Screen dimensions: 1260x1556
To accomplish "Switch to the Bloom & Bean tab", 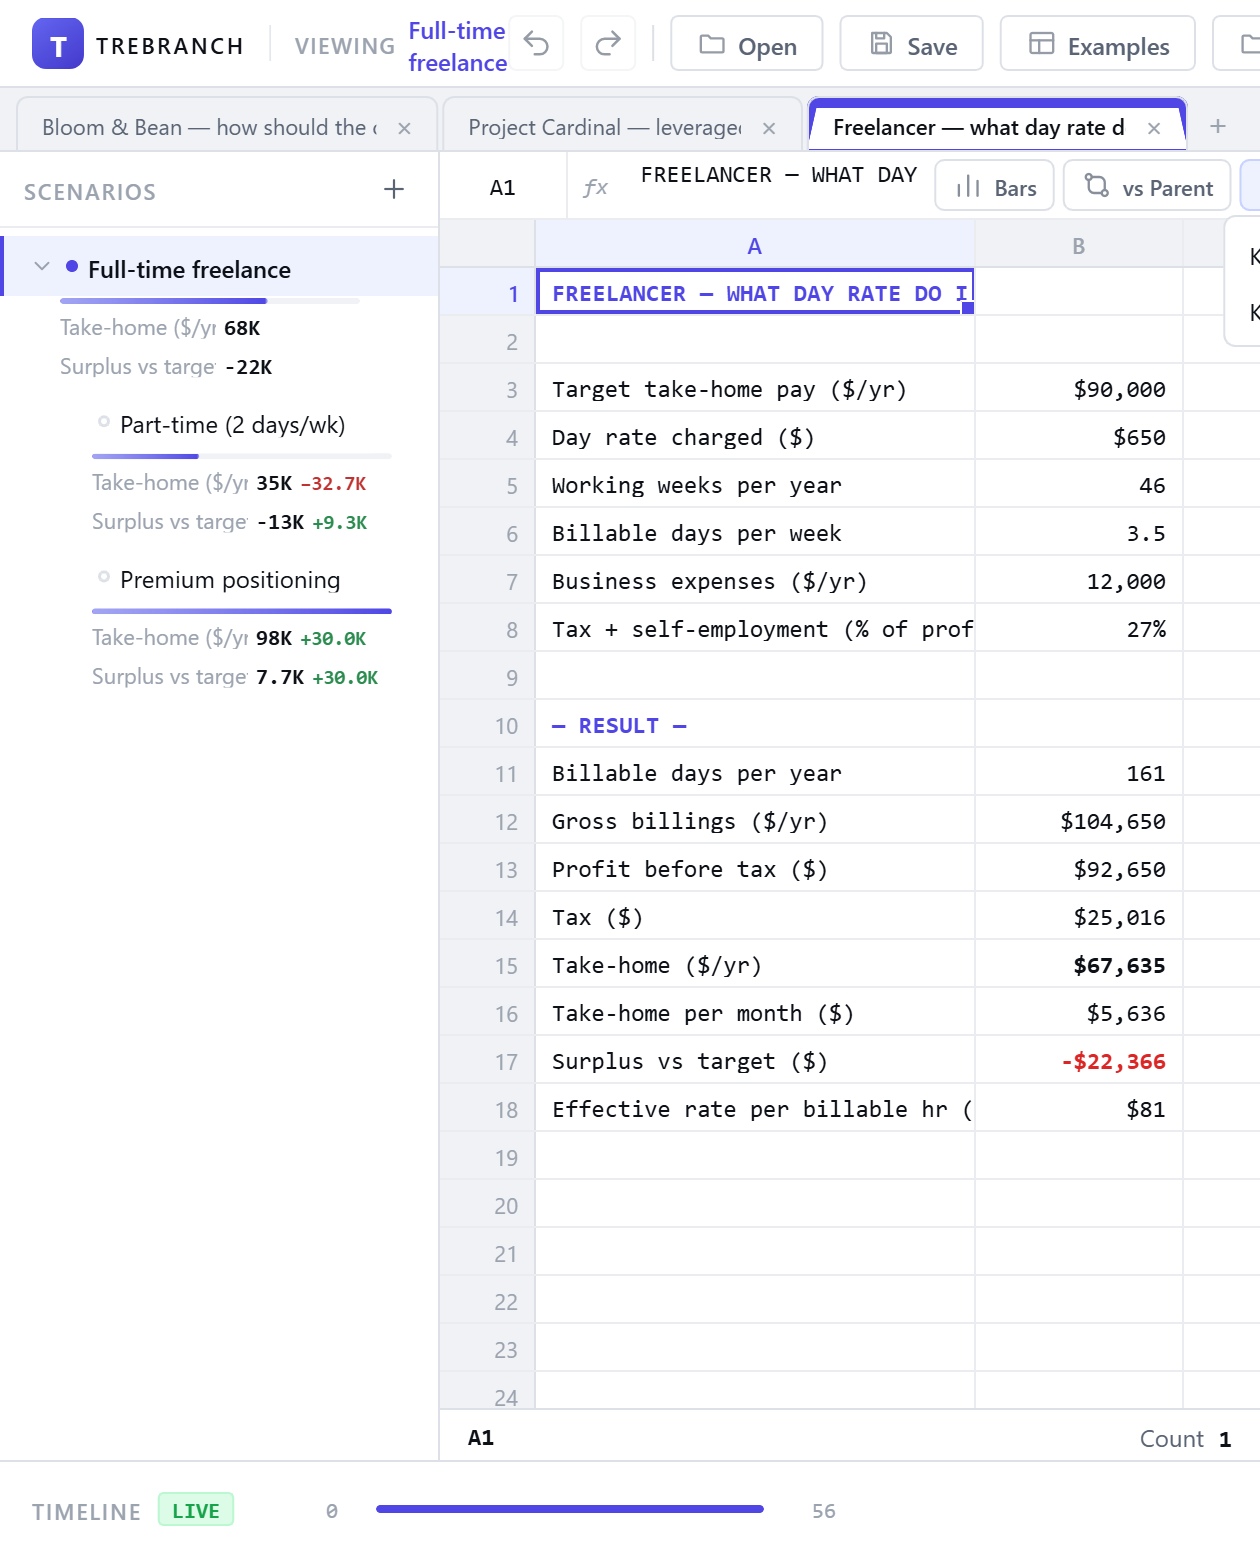I will pyautogui.click(x=210, y=127).
